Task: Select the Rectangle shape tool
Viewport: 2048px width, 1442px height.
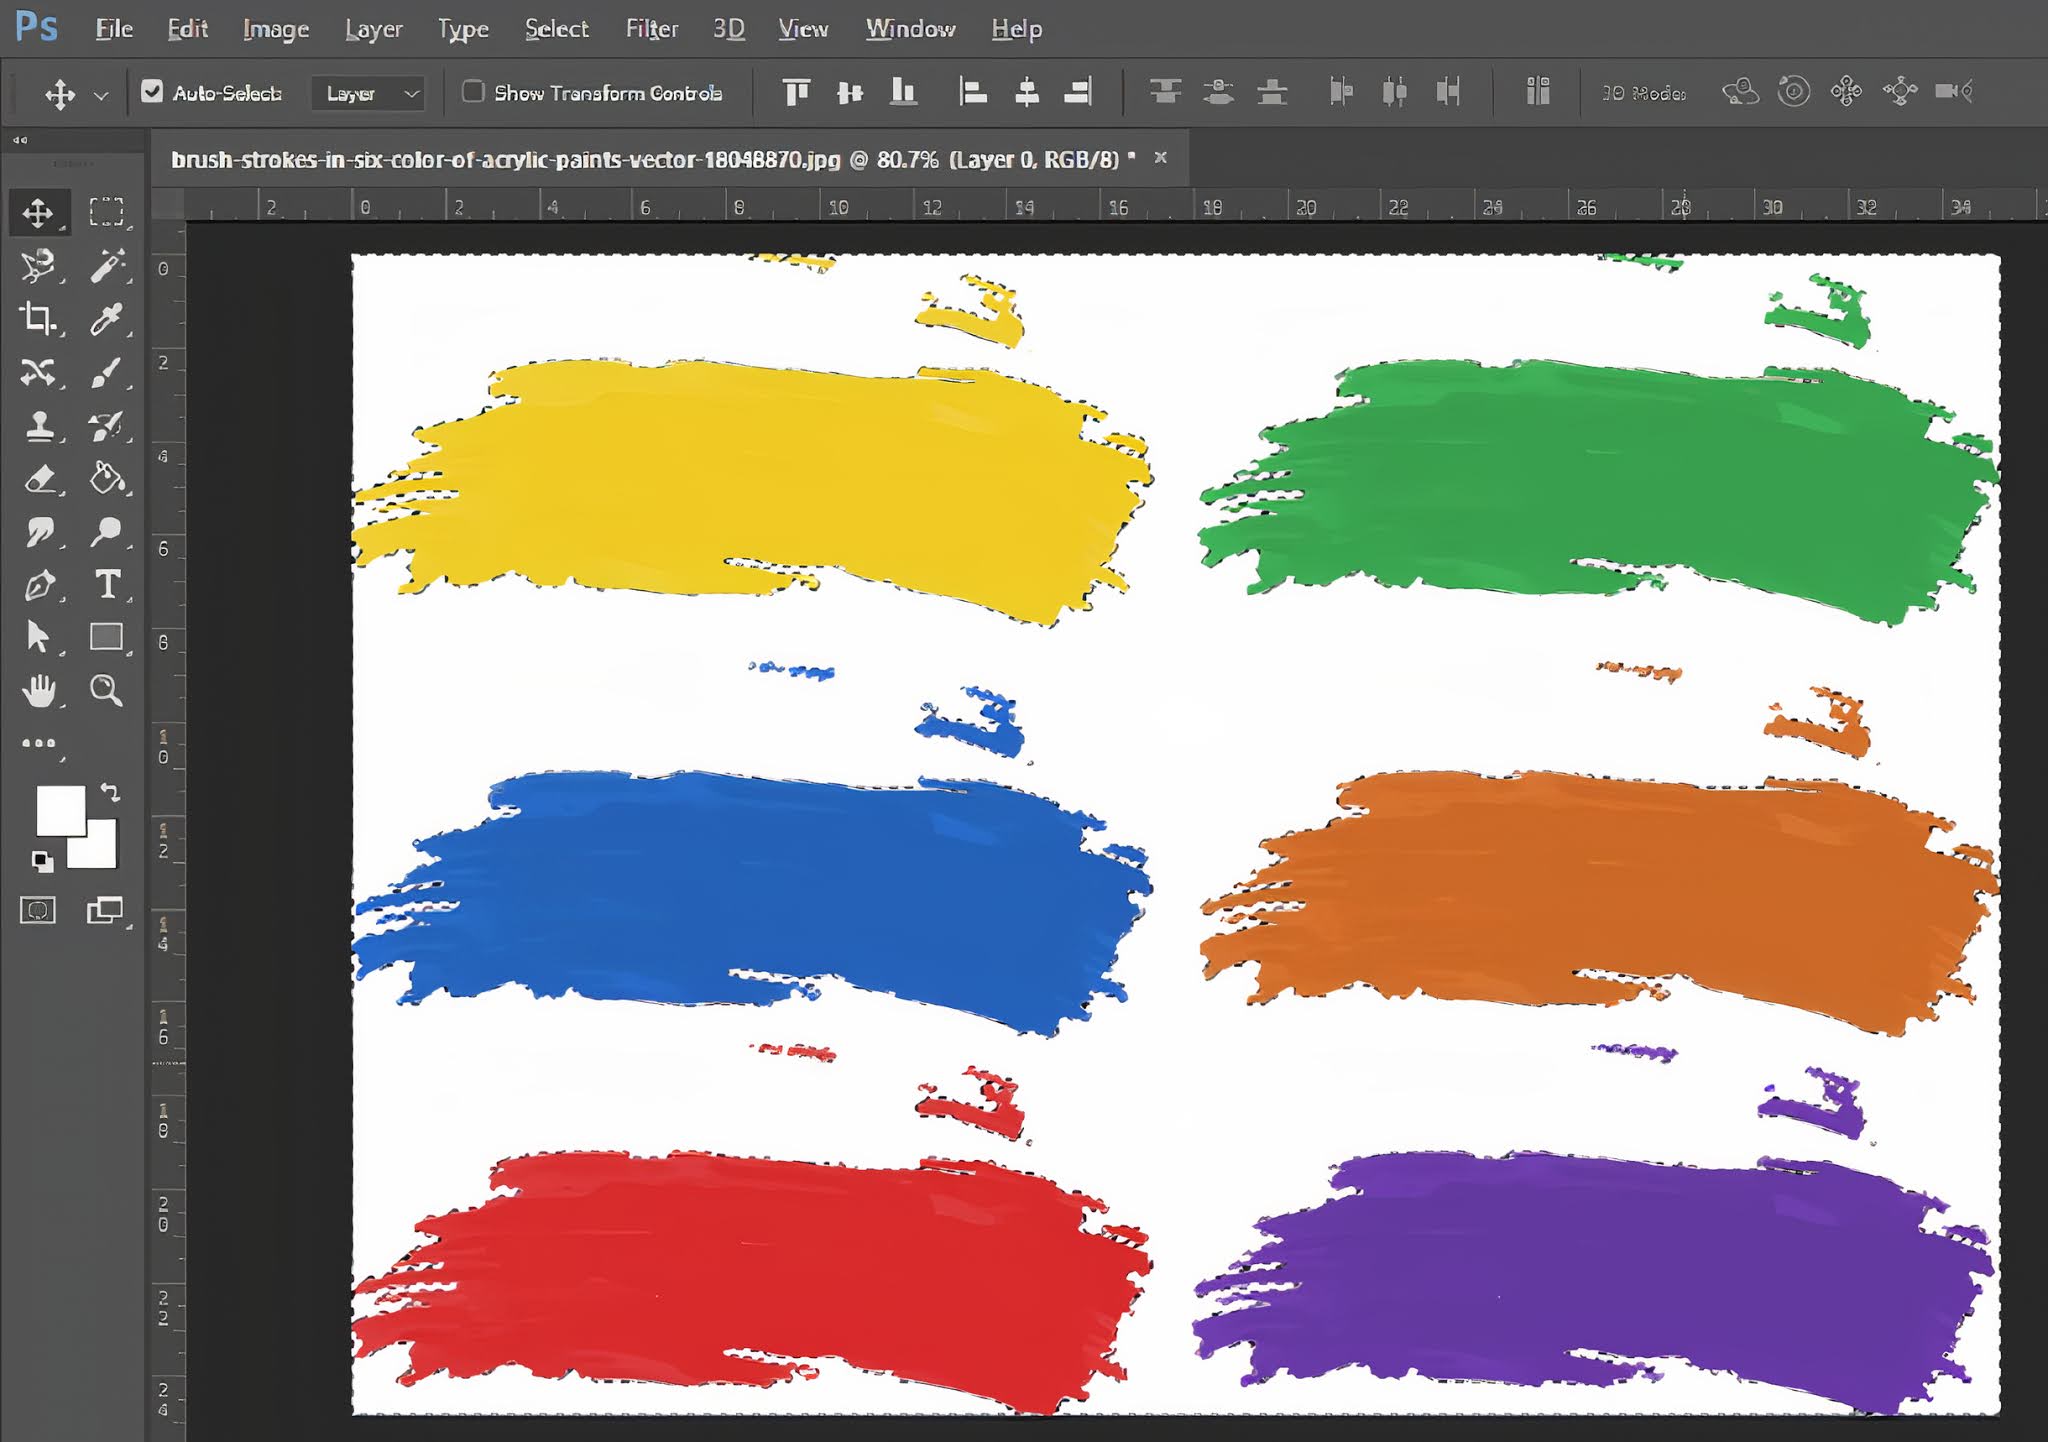Action: pyautogui.click(x=106, y=637)
